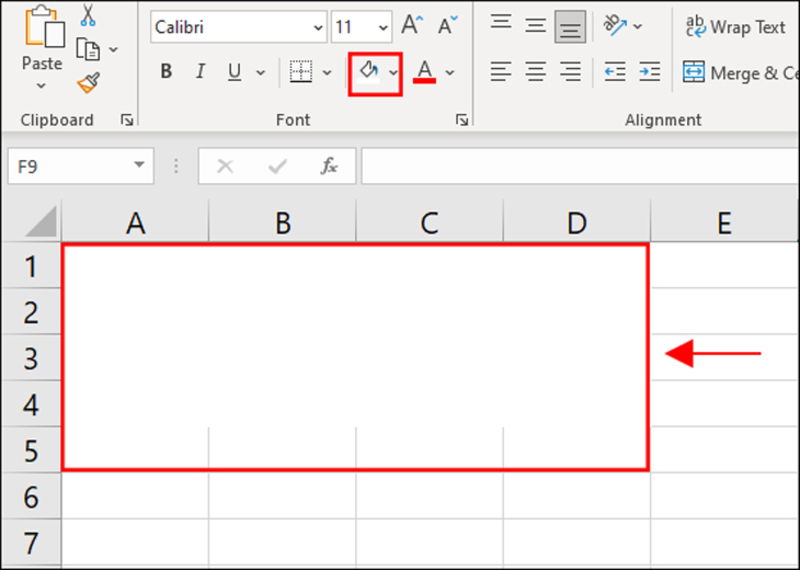The height and width of the screenshot is (570, 800).
Task: Click cell E2
Action: point(725,311)
